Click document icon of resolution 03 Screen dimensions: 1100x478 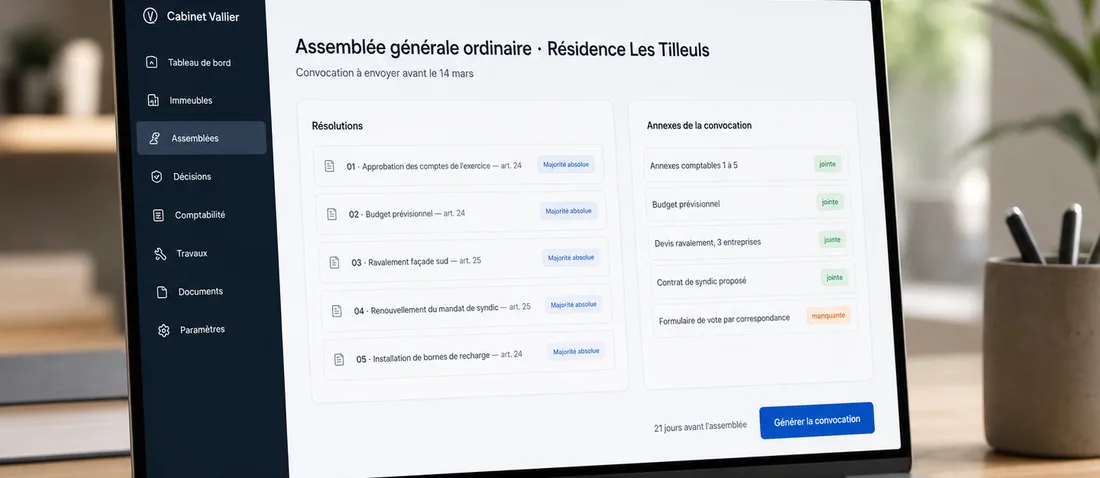click(335, 263)
